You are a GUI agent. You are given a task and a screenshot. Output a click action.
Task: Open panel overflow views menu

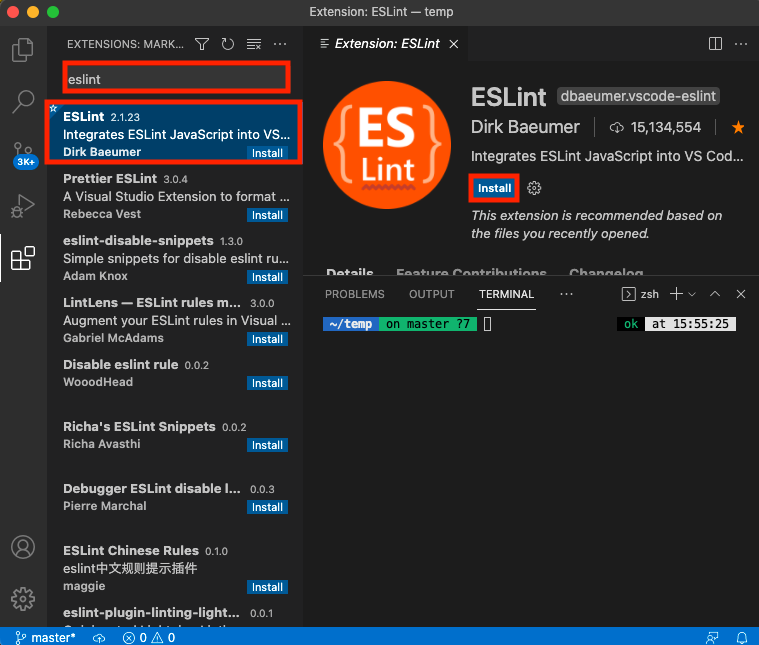click(566, 294)
